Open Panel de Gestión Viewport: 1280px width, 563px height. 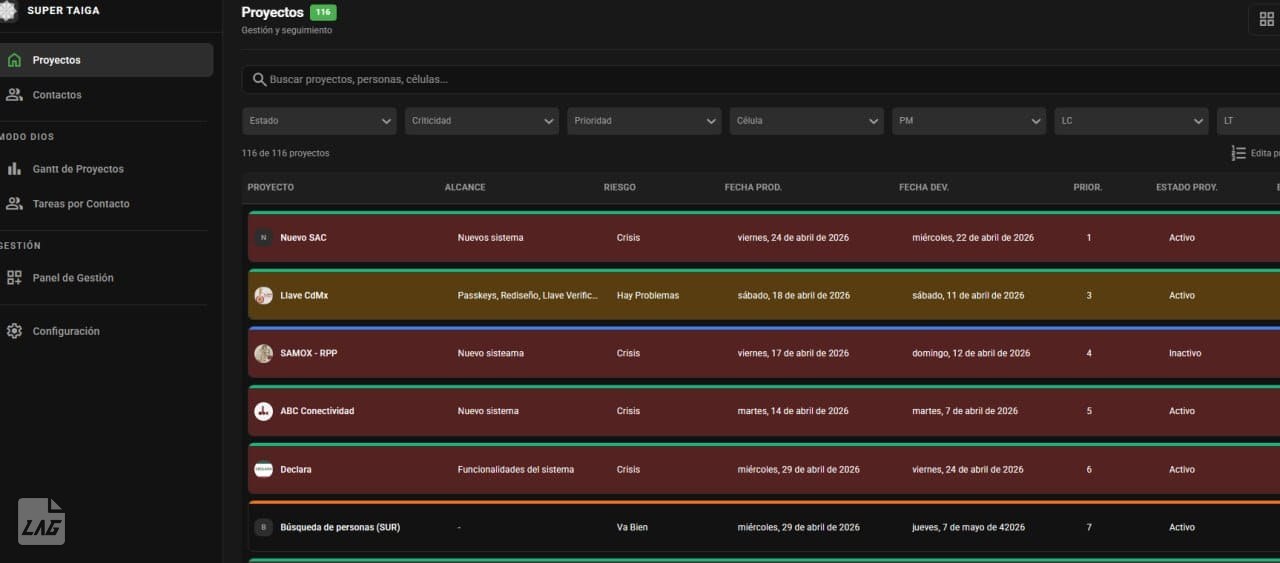(x=106, y=278)
